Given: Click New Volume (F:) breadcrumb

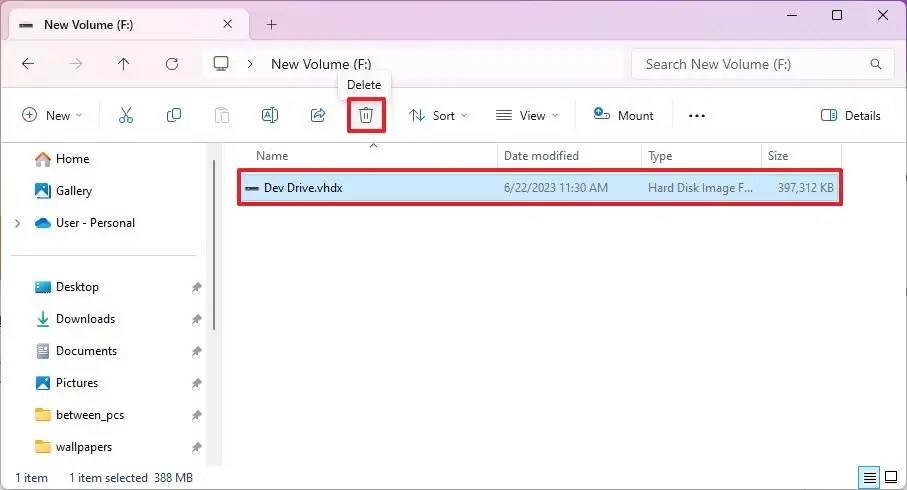Looking at the screenshot, I should click(x=321, y=64).
